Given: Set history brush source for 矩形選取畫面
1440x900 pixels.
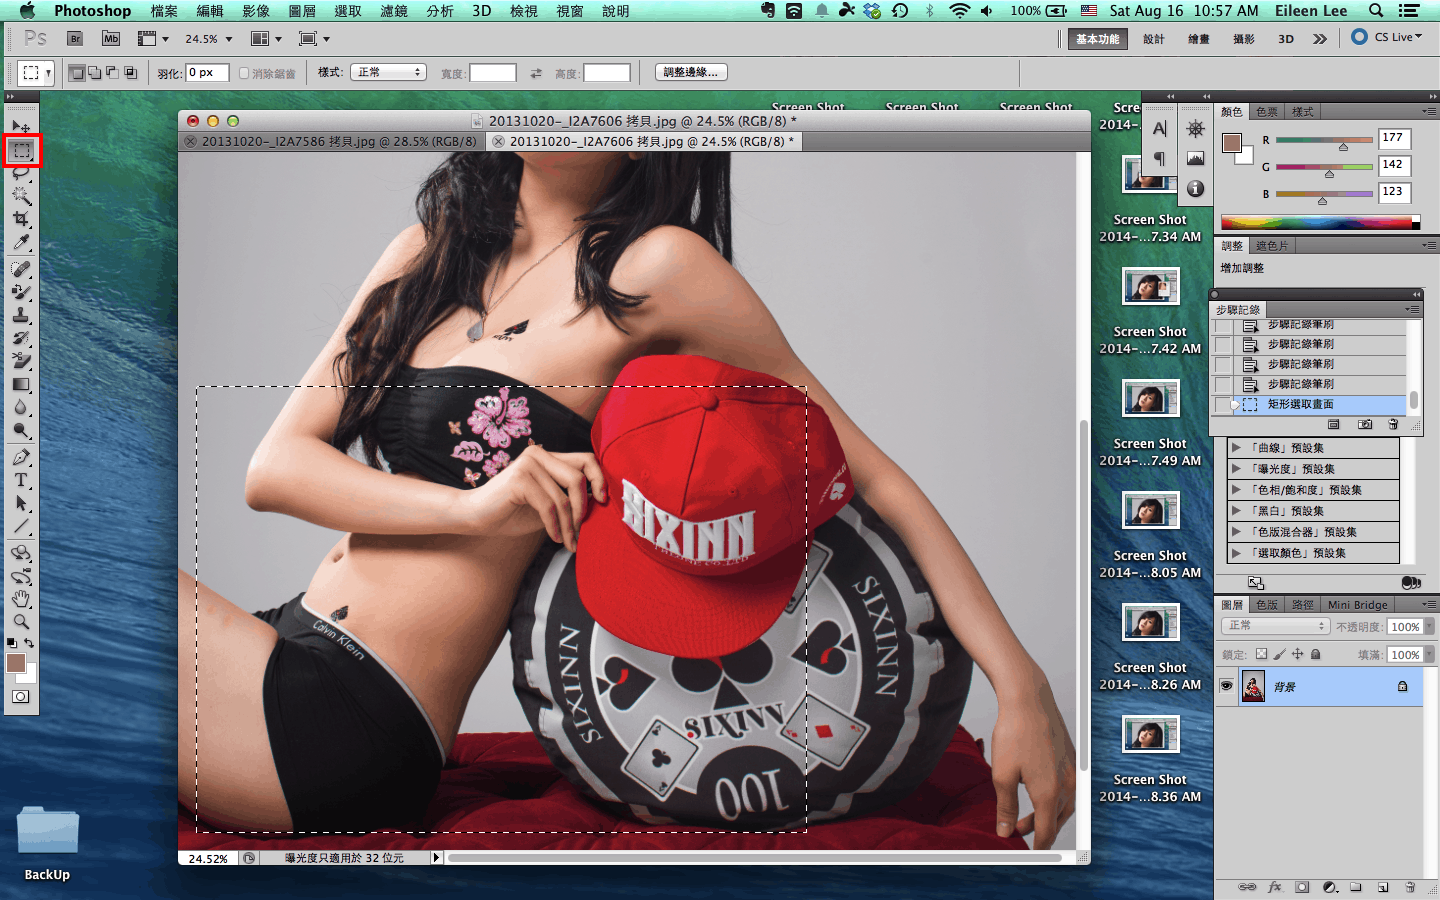Looking at the screenshot, I should [x=1223, y=404].
